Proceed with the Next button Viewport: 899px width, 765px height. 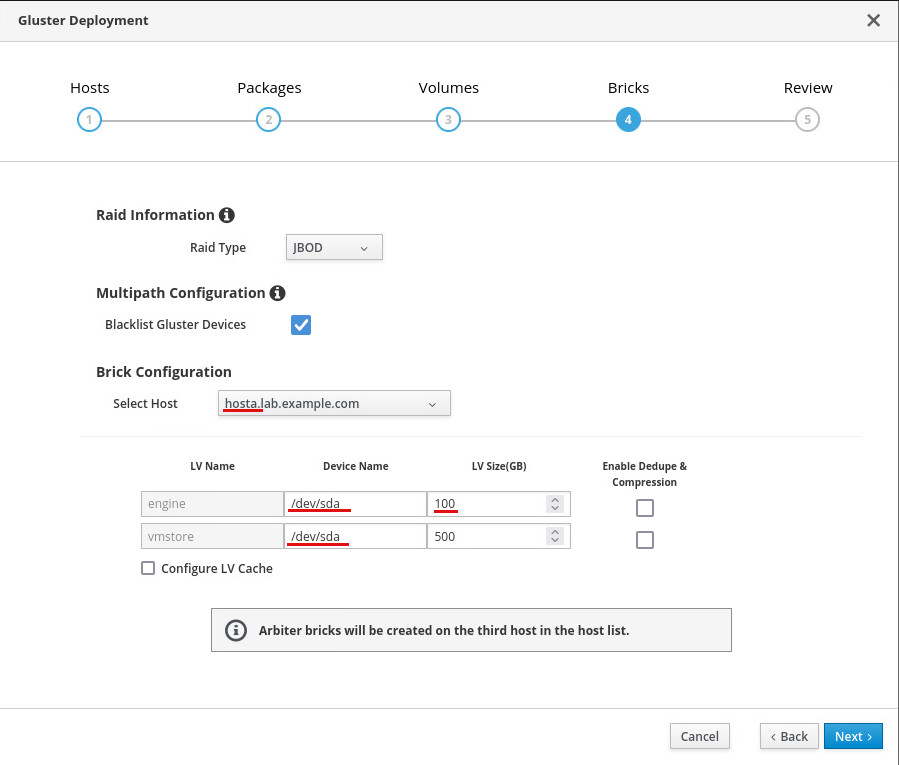[x=853, y=736]
